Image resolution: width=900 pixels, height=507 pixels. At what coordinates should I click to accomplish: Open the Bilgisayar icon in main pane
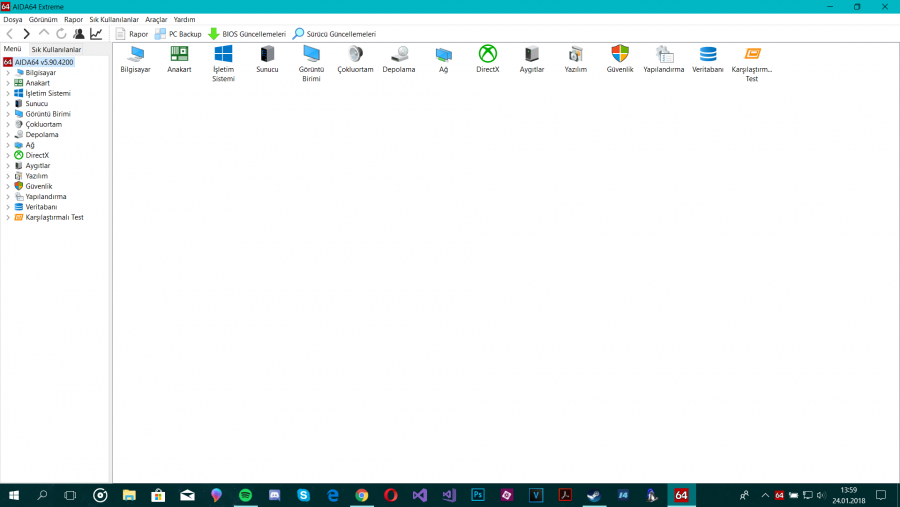pyautogui.click(x=135, y=55)
